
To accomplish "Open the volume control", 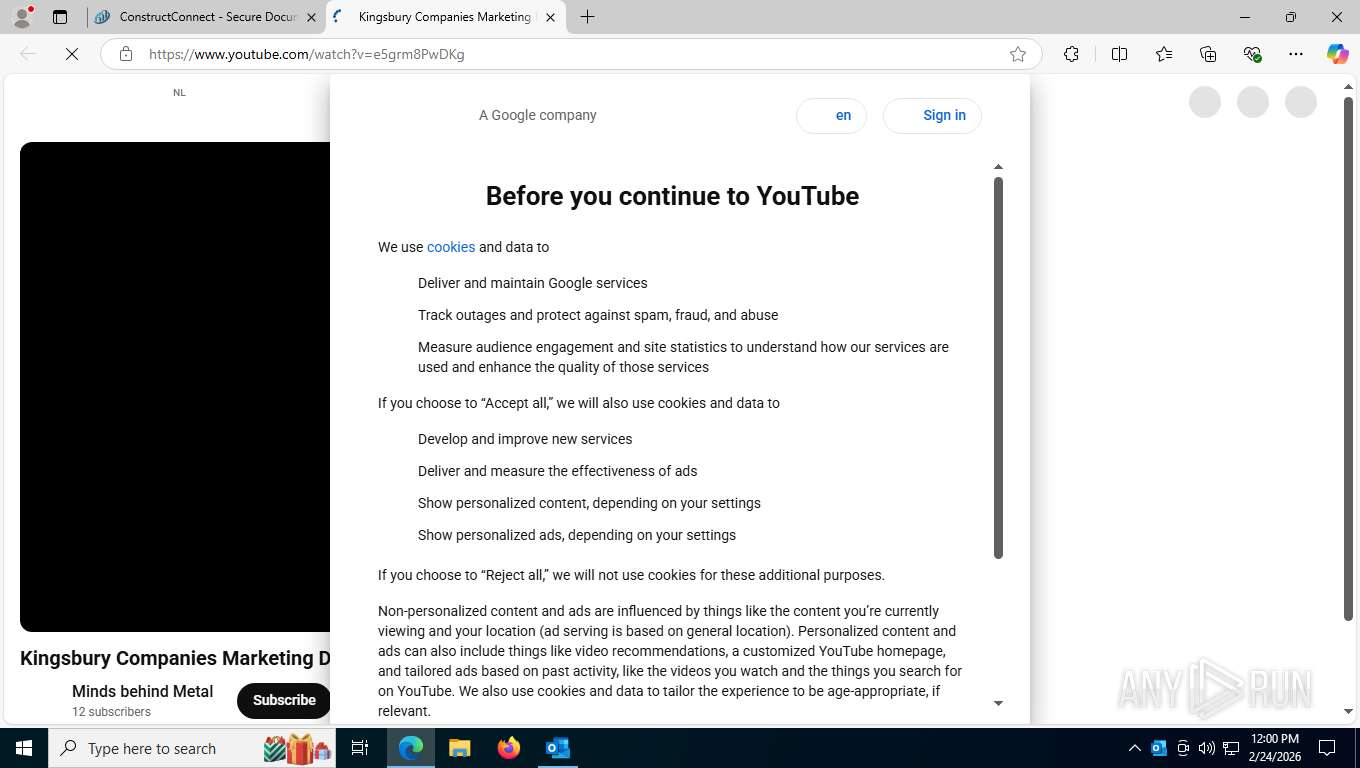I will [x=1207, y=748].
